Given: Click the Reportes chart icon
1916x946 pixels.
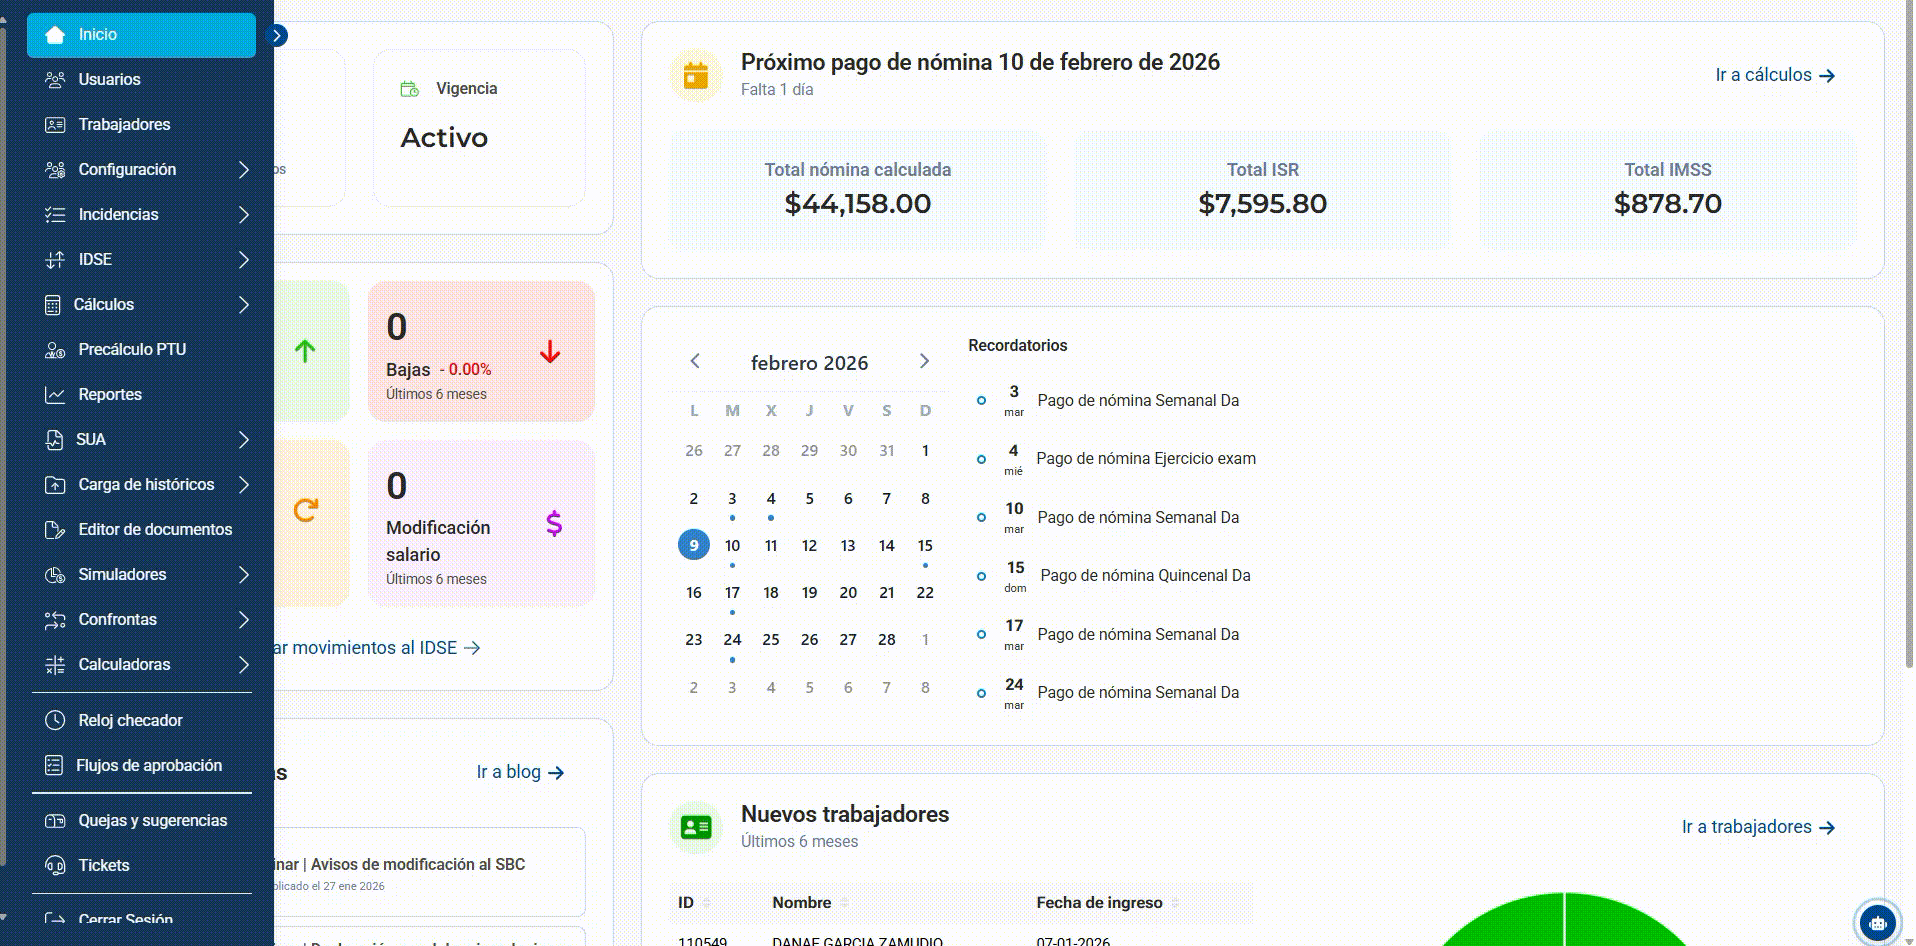Looking at the screenshot, I should pos(55,395).
